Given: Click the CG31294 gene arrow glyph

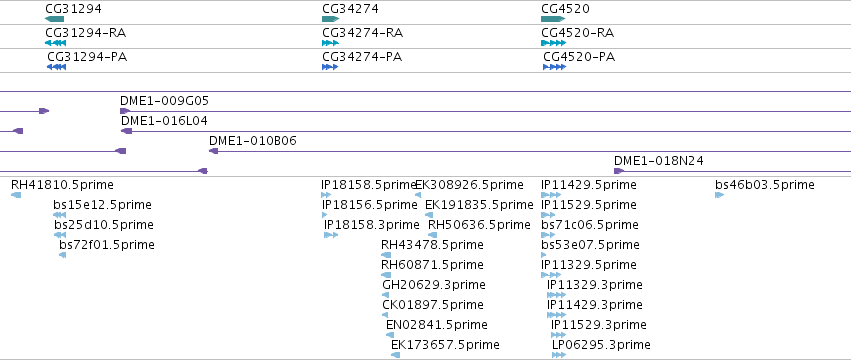Looking at the screenshot, I should point(55,19).
